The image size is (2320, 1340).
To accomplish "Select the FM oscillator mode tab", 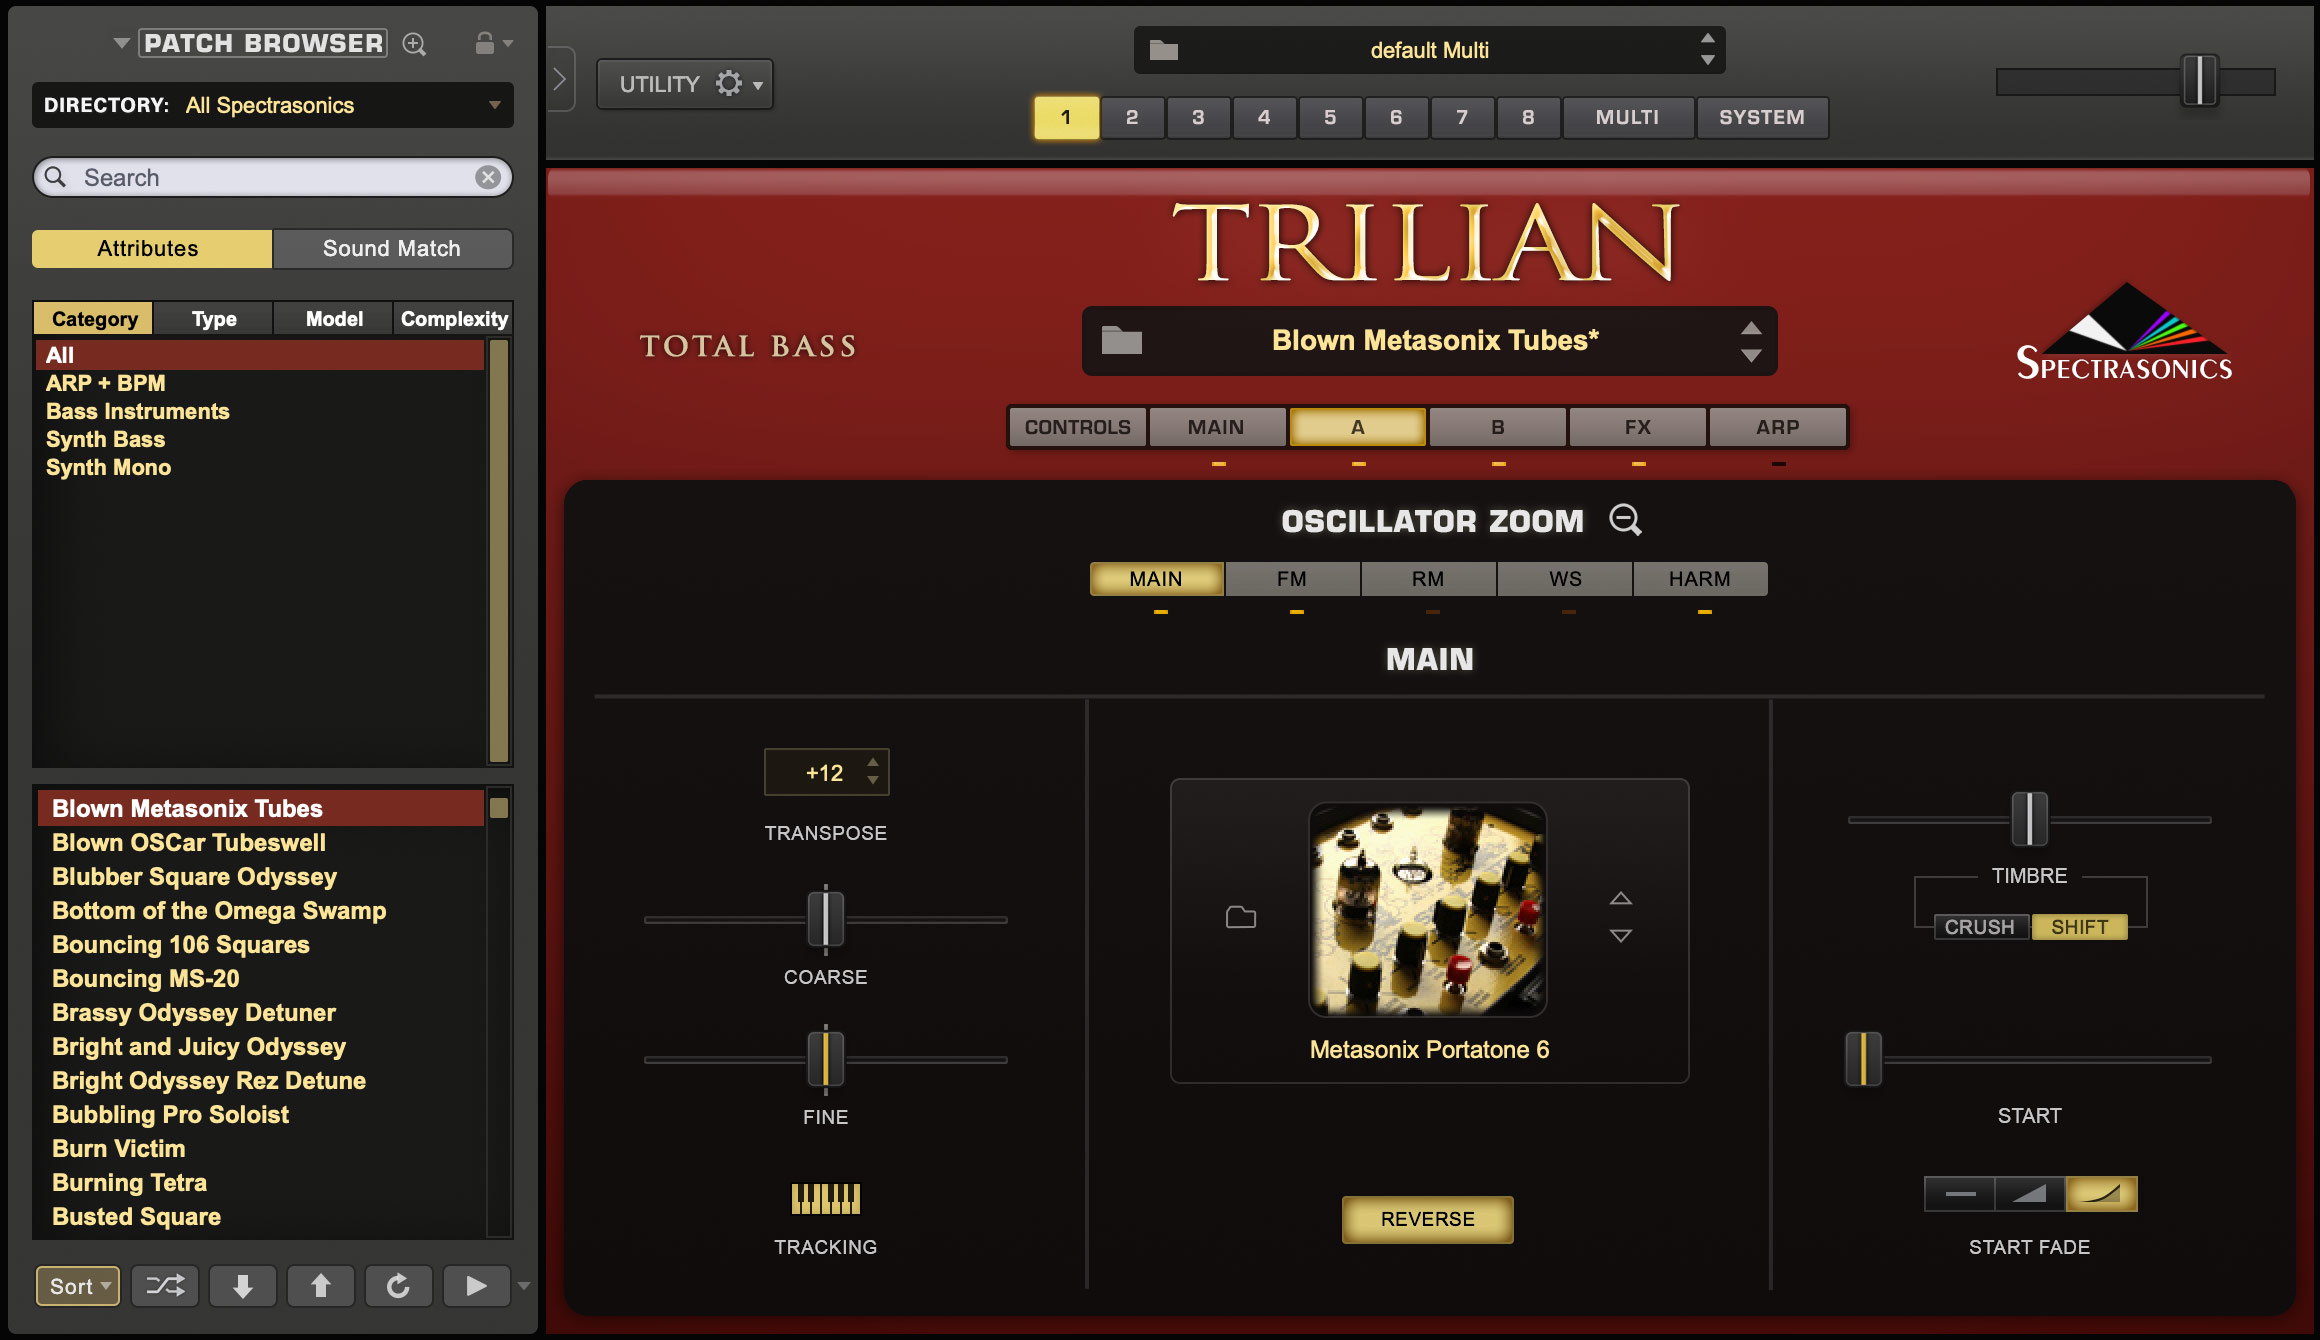I will [x=1296, y=577].
